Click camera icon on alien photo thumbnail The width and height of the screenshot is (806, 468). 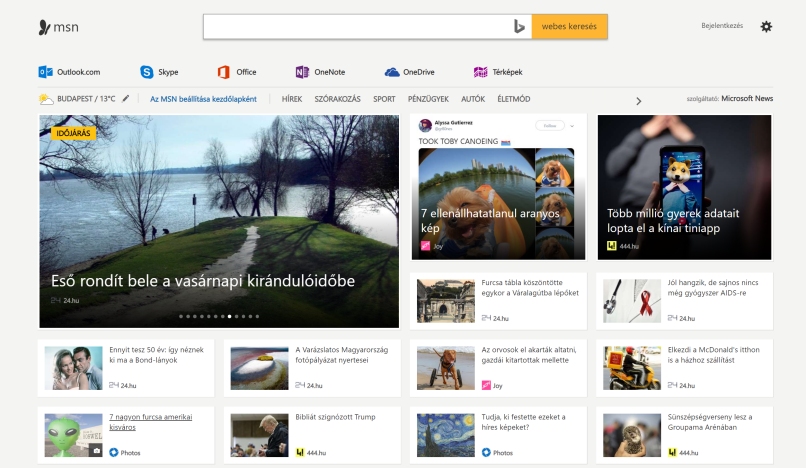click(x=96, y=451)
